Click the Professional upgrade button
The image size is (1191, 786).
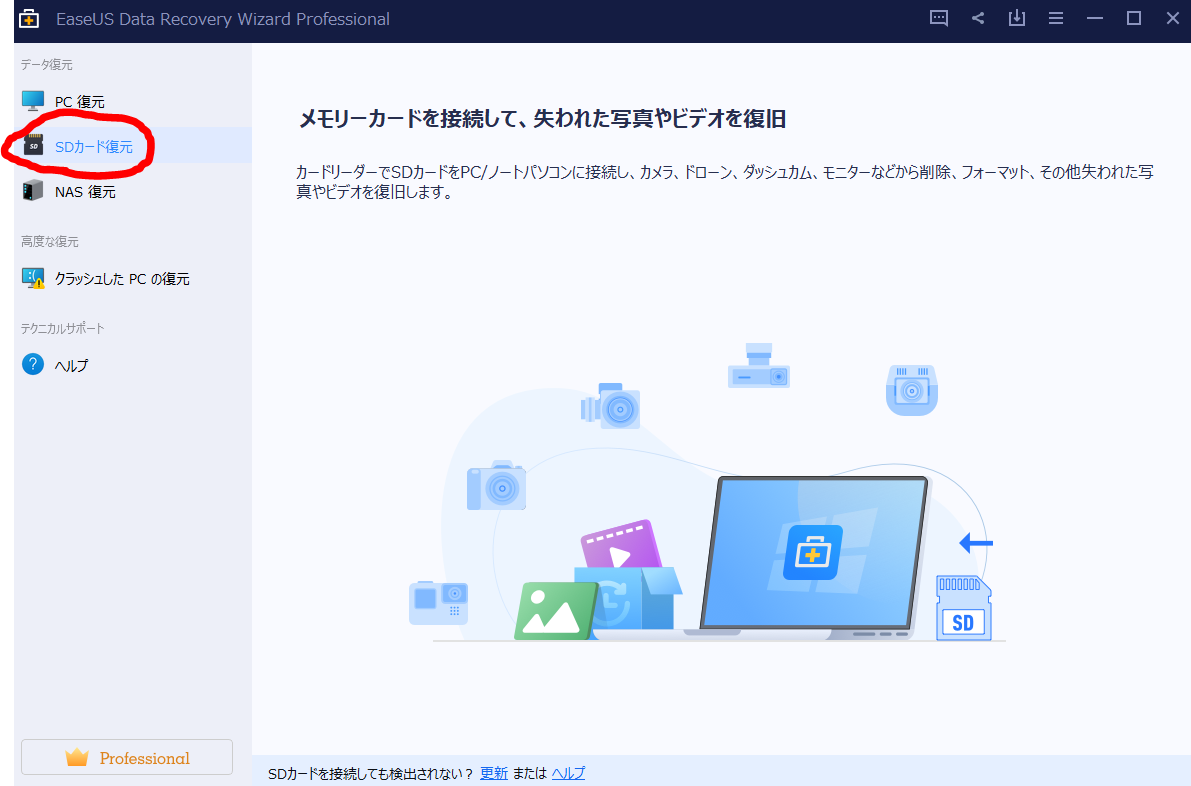tap(127, 757)
